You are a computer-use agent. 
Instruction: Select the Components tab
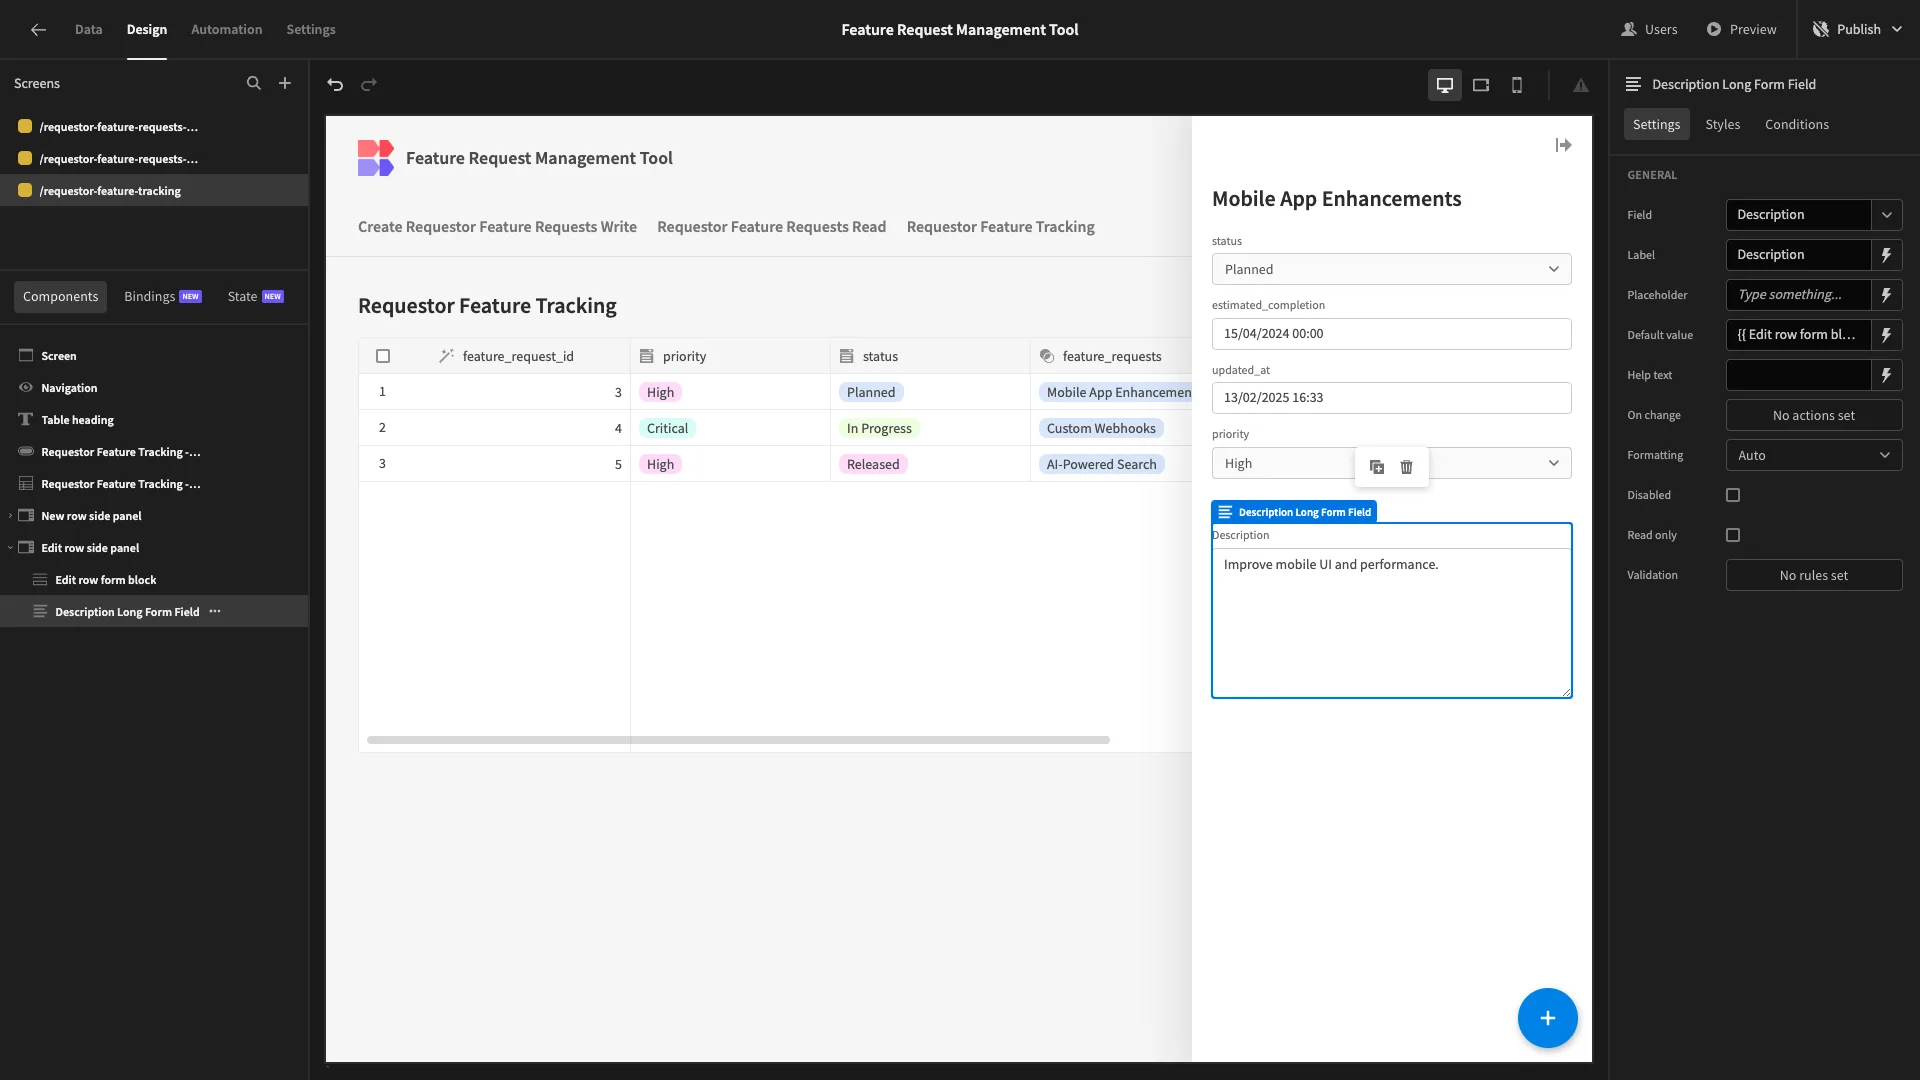click(60, 297)
